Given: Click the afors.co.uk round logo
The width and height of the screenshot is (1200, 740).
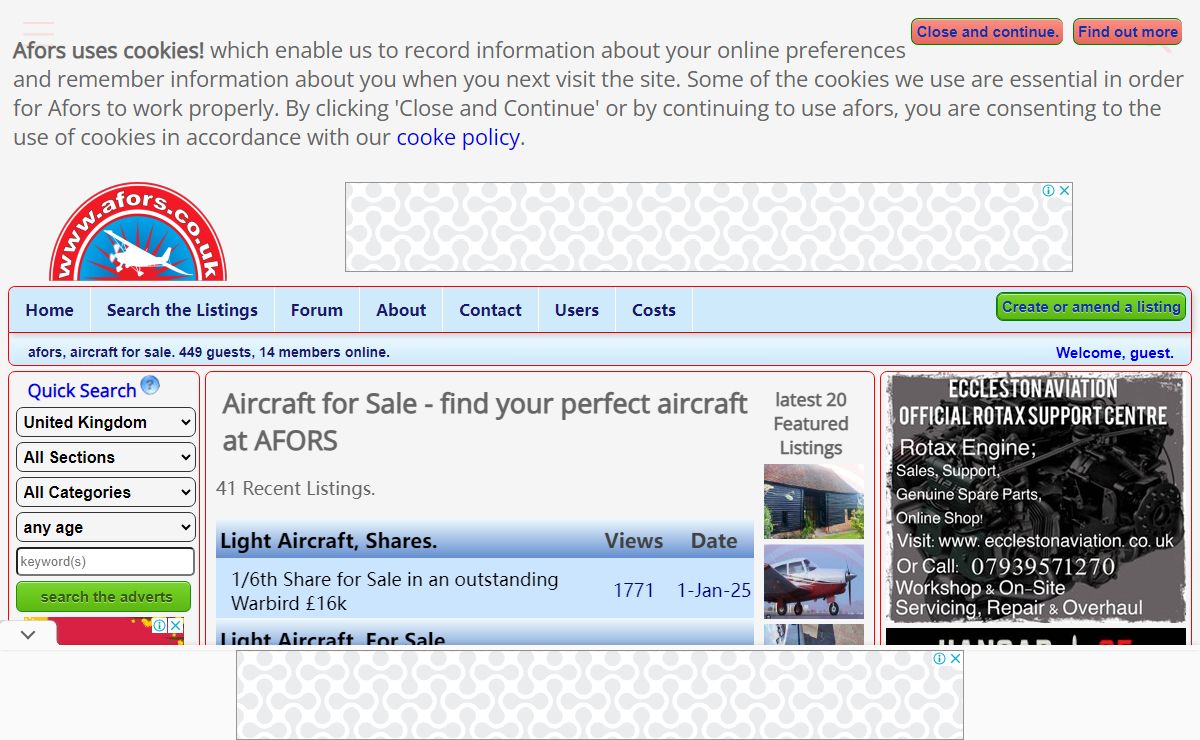Looking at the screenshot, I should tap(138, 233).
